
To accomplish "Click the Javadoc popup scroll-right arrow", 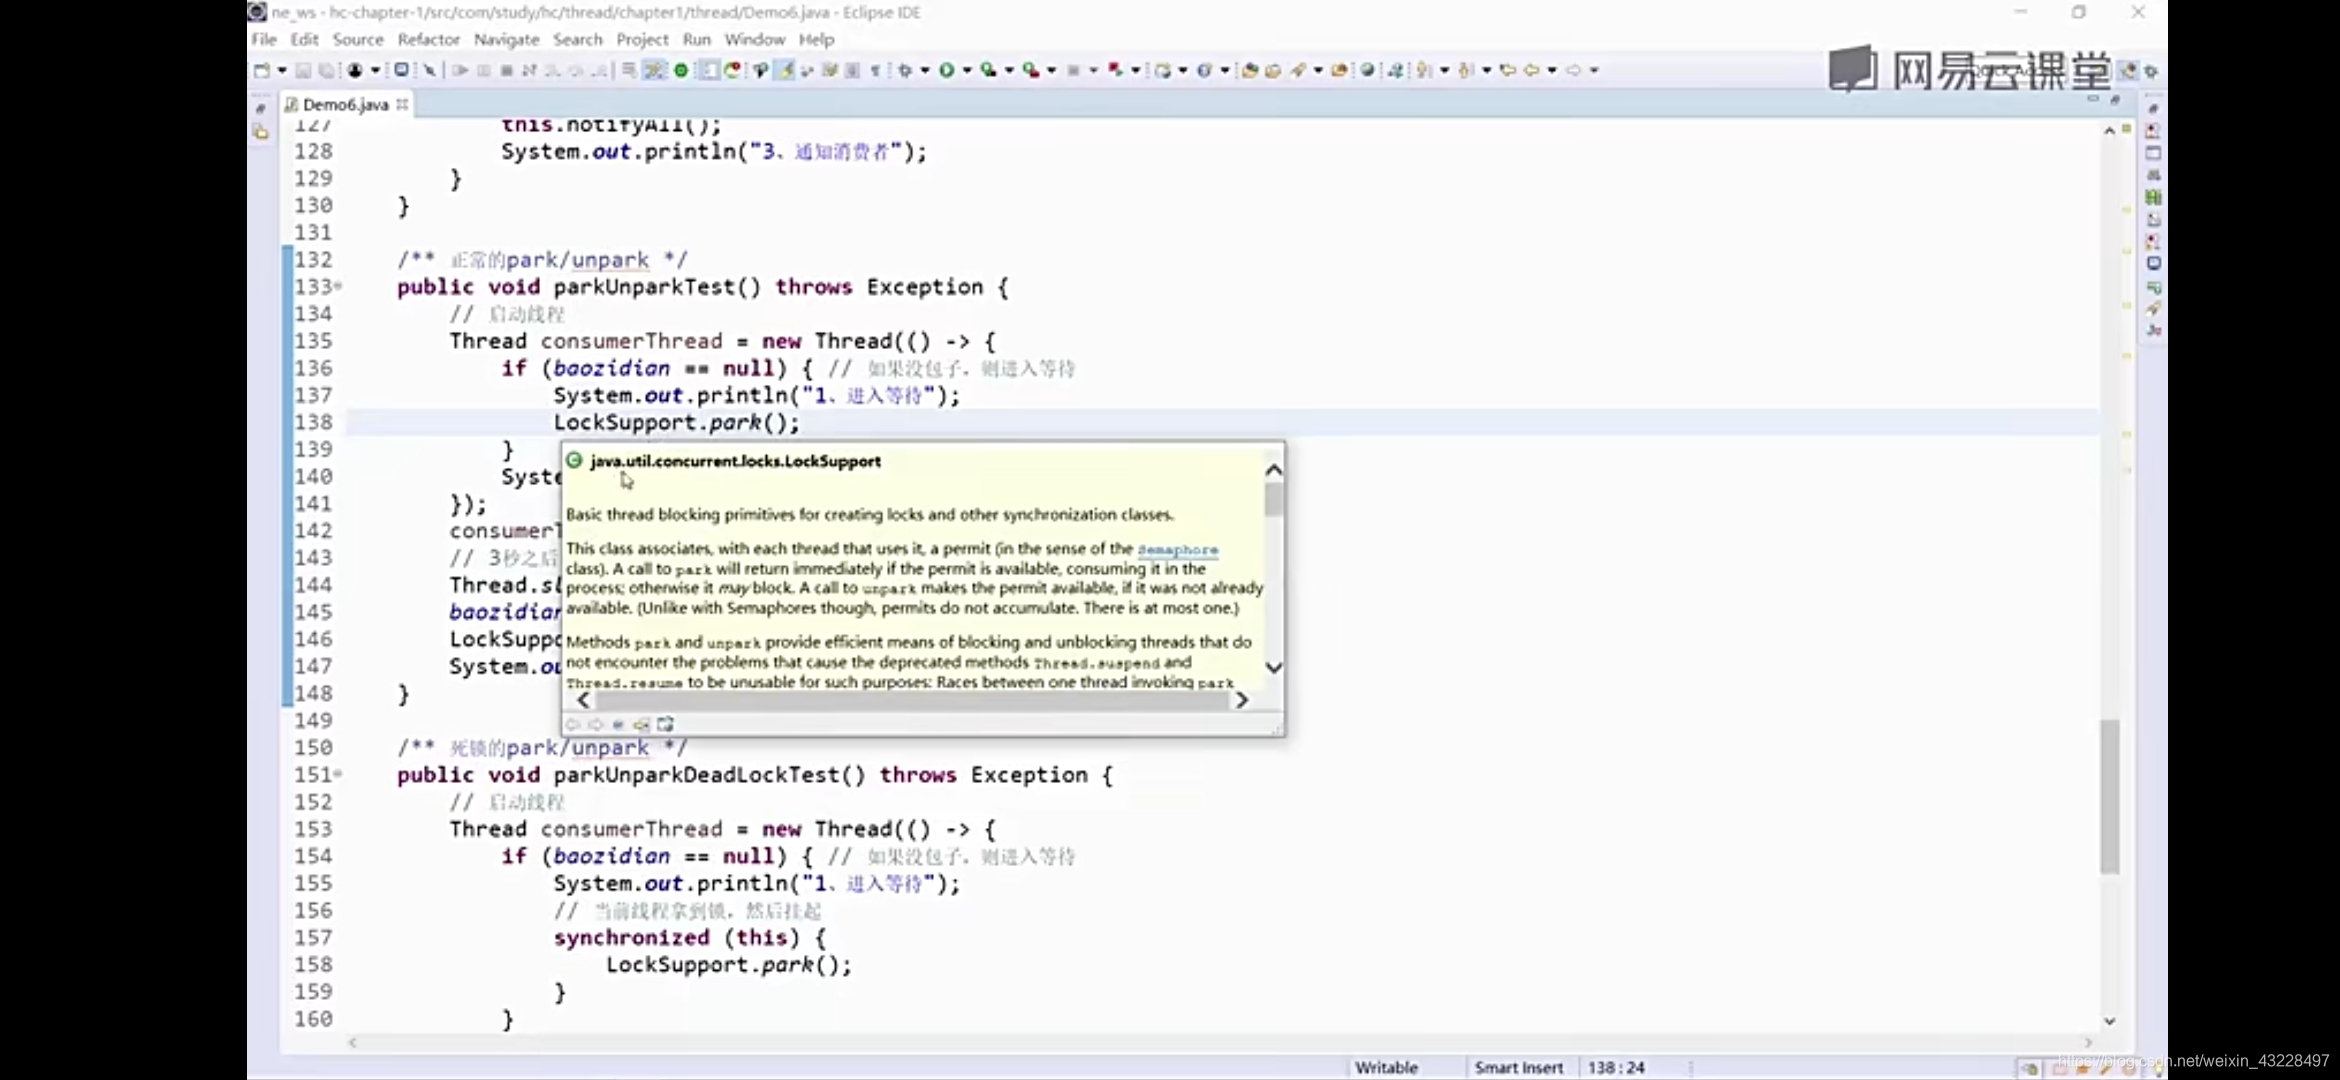I will coord(1241,701).
